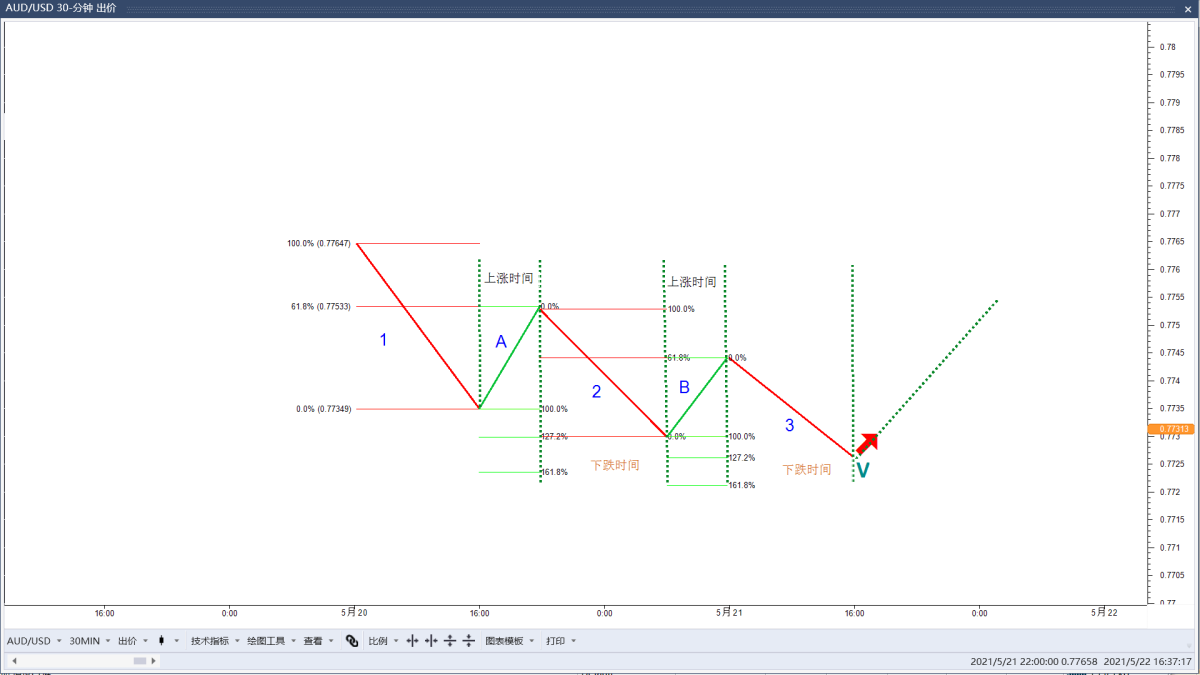
Task: Open the 比例 scale dropdown
Action: 381,640
